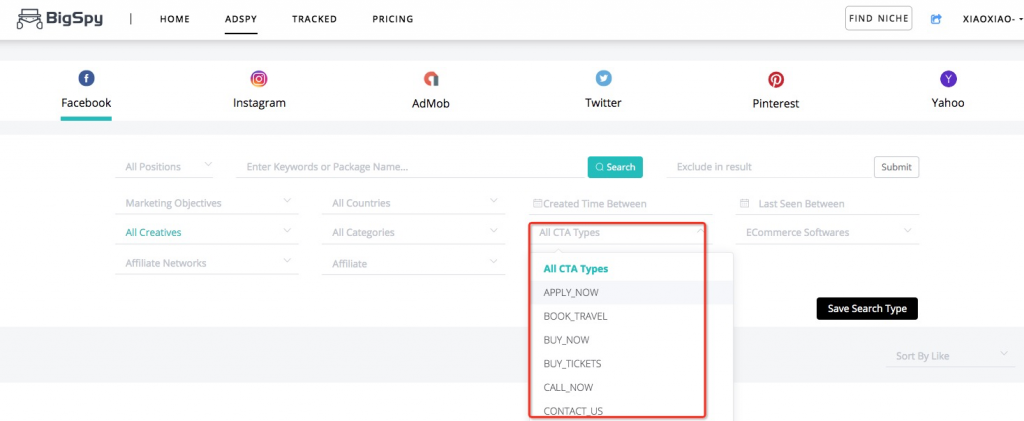This screenshot has width=1024, height=421.
Task: Select the Pinterest platform icon
Action: (x=776, y=80)
